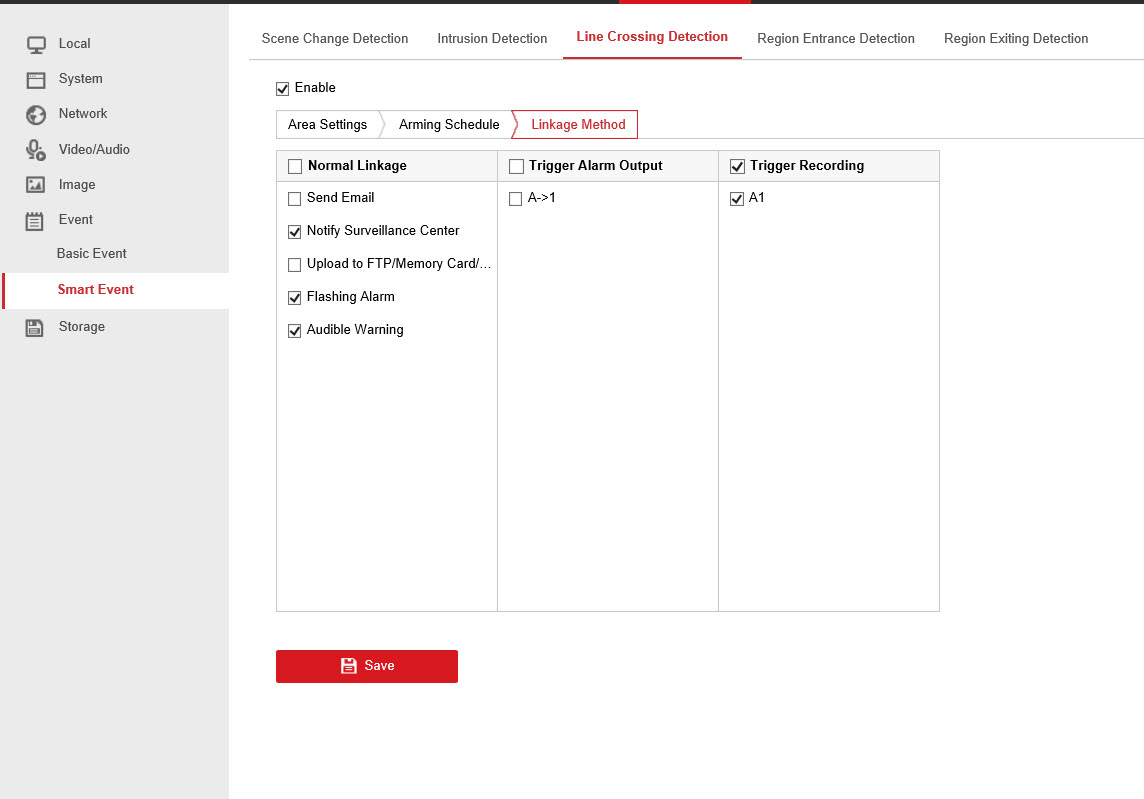Open Basic Event in the sidebar
Image resolution: width=1144 pixels, height=799 pixels.
click(92, 254)
